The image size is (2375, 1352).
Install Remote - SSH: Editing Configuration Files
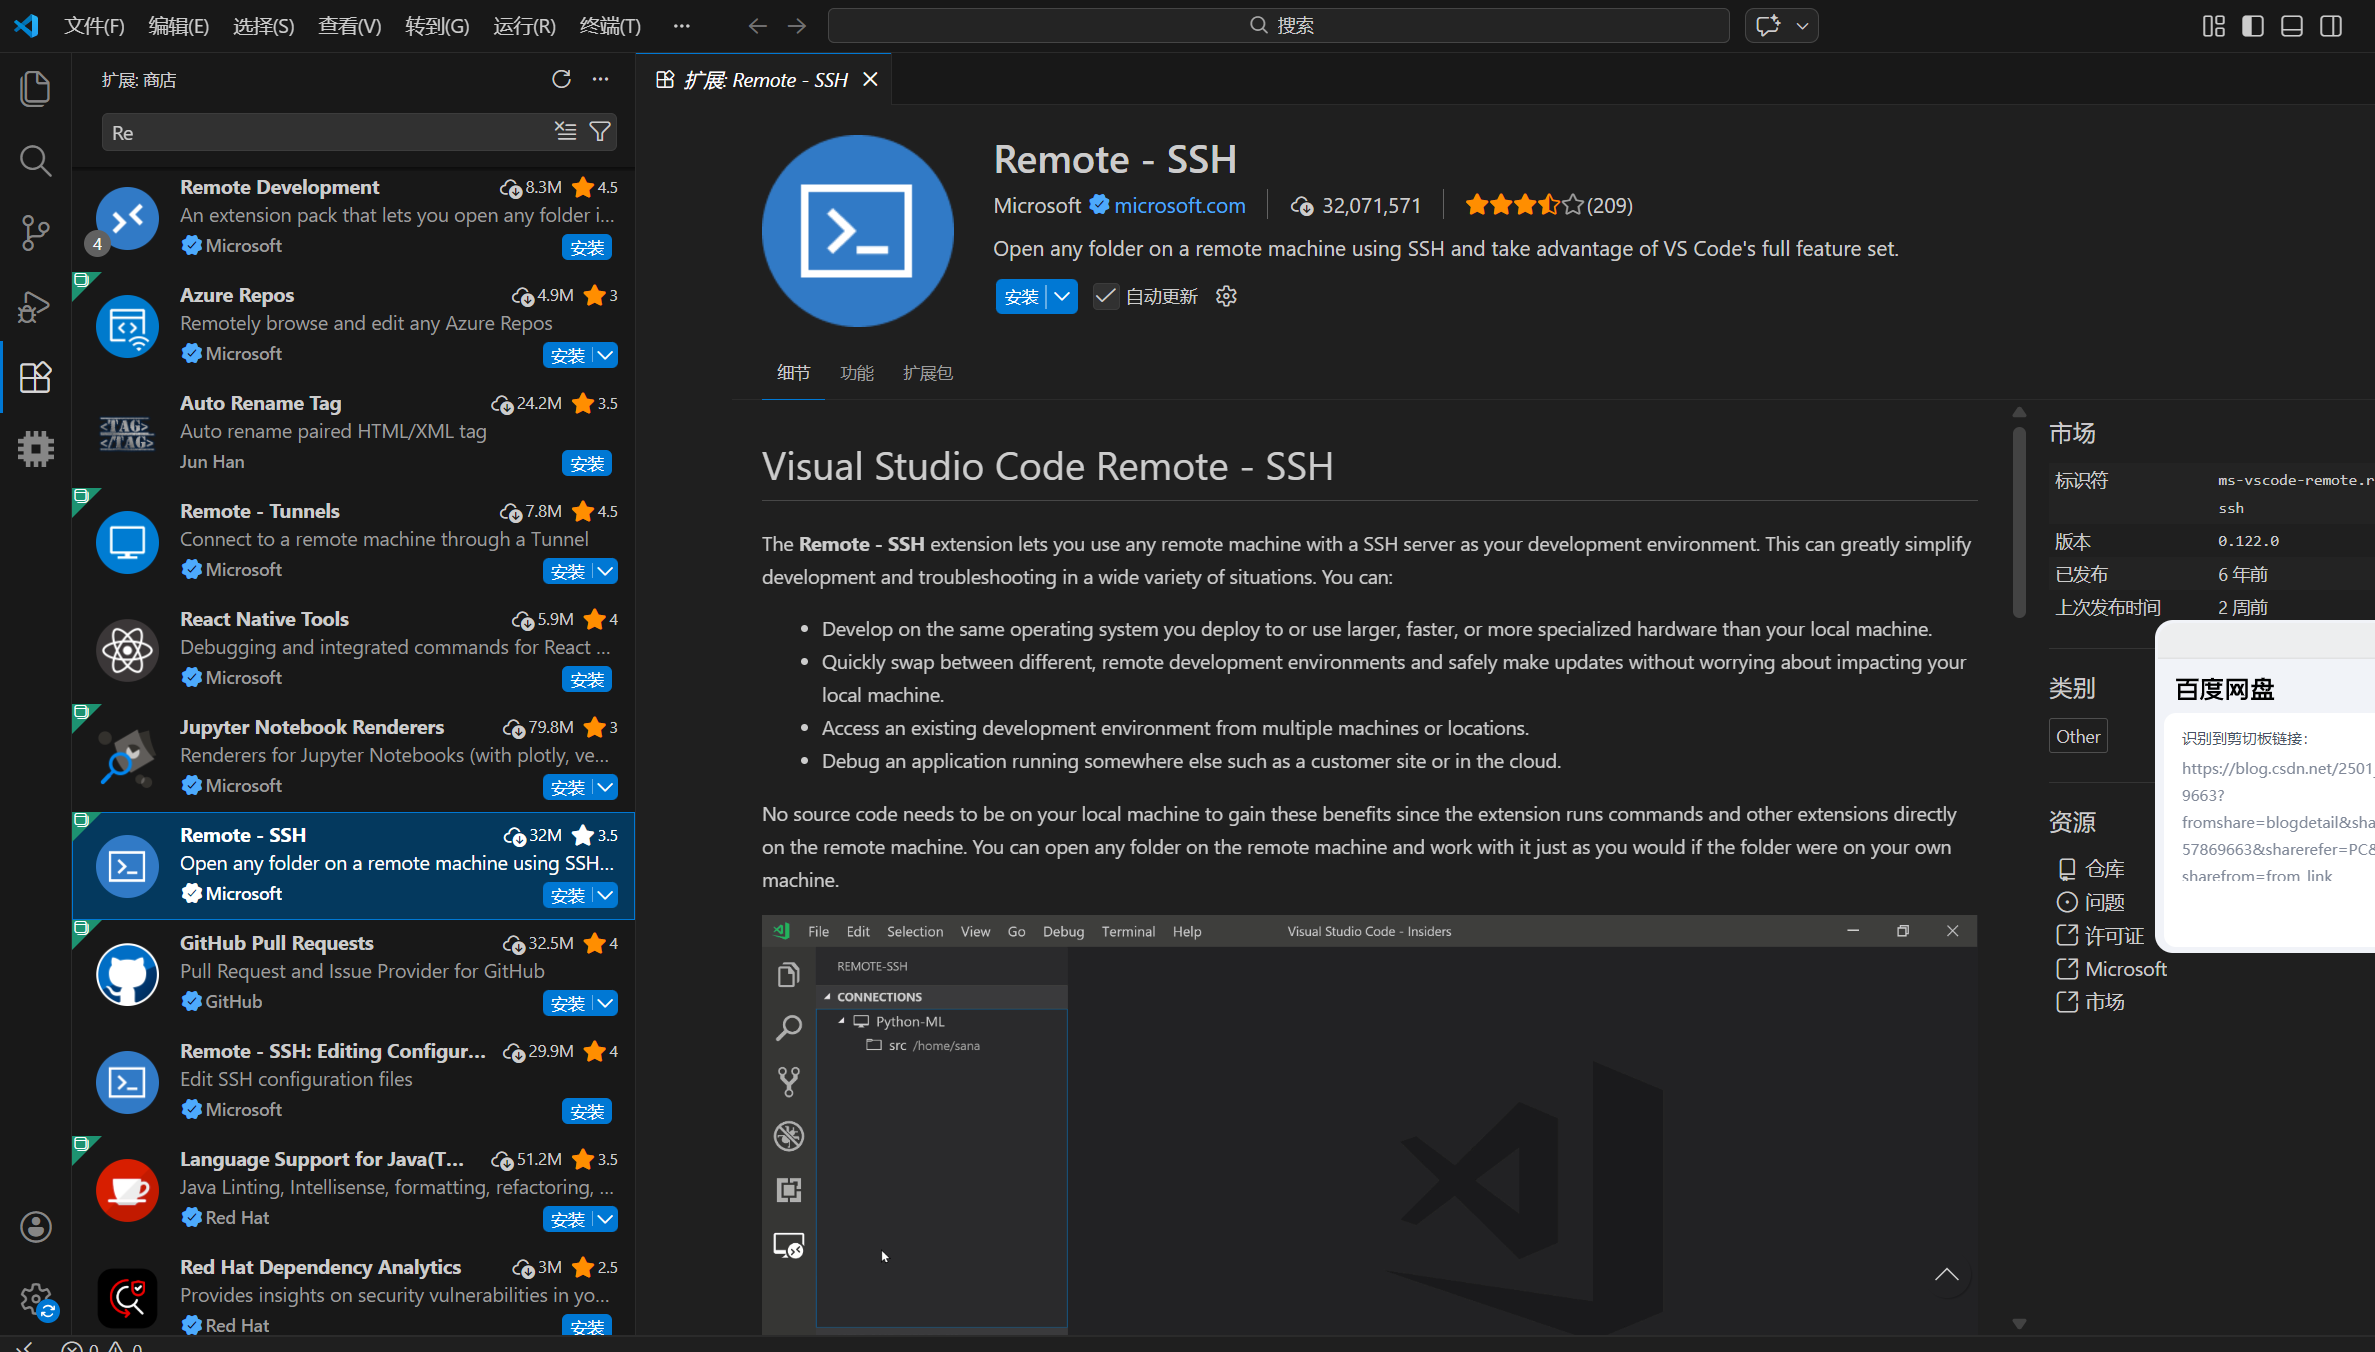pos(587,1111)
